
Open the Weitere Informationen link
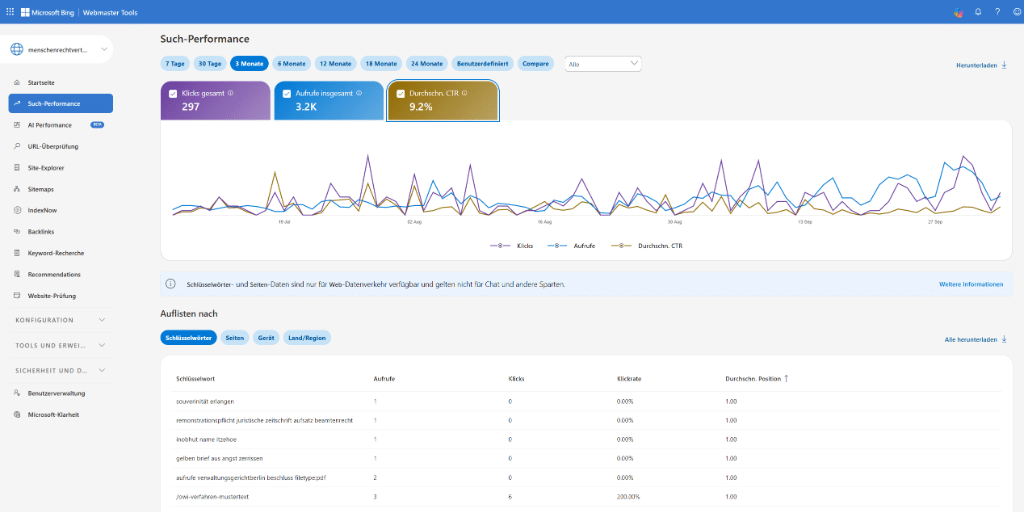click(x=970, y=284)
